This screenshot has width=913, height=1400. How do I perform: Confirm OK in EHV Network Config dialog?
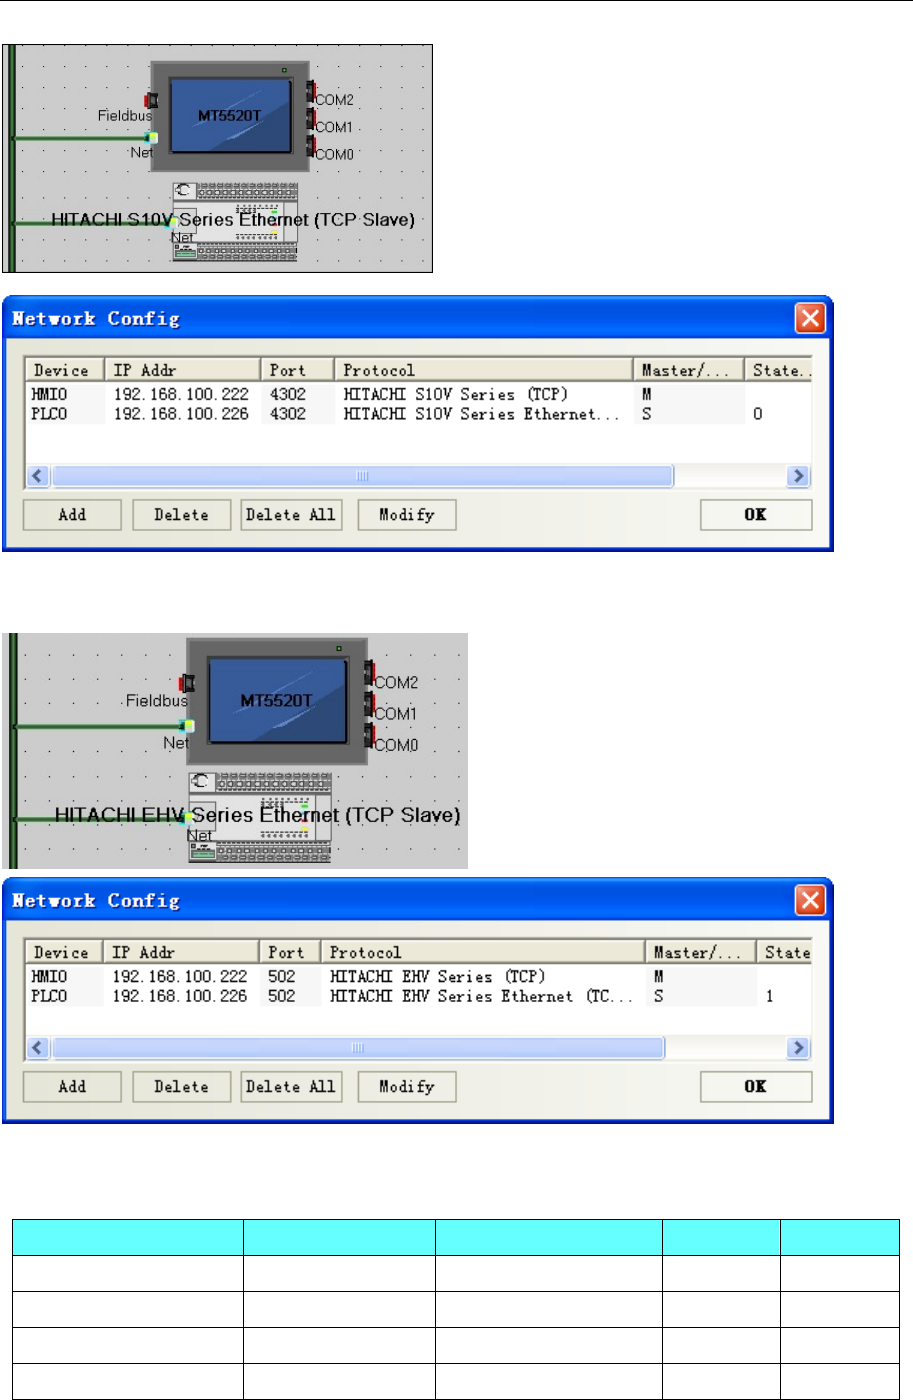756,1087
